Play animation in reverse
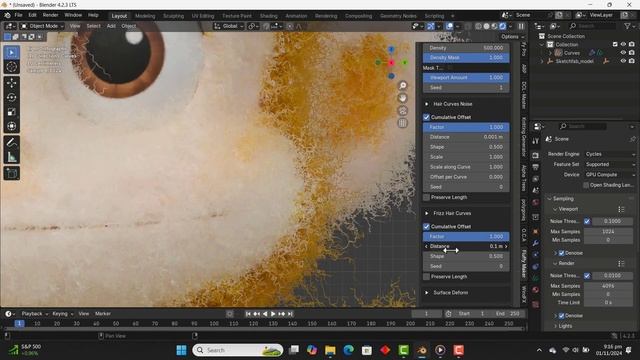Screen dimensions: 640x360 (x=265, y=314)
